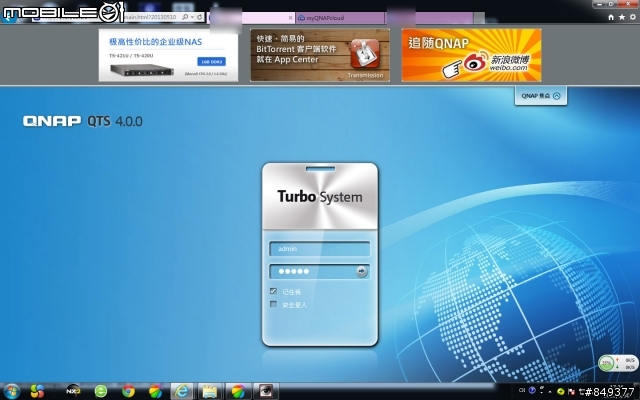Open the browser favorites star icon
Screen dimensions: 640x400
[x=622, y=17]
